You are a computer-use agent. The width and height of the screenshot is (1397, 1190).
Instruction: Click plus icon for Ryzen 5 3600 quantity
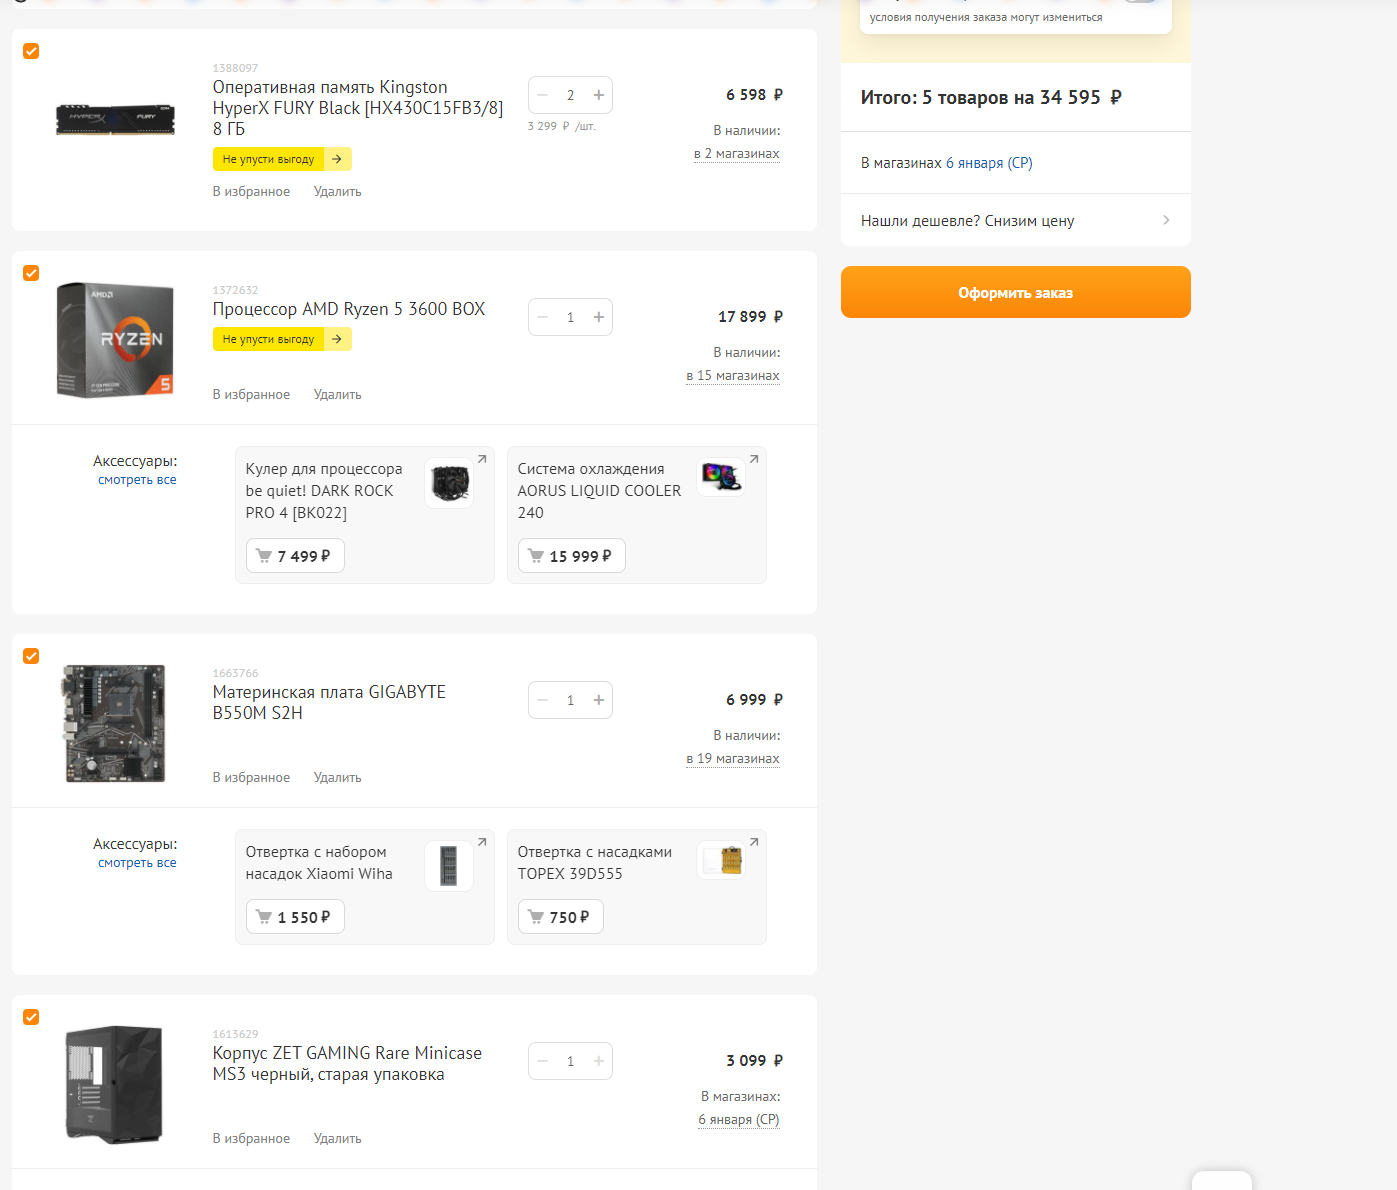(598, 317)
